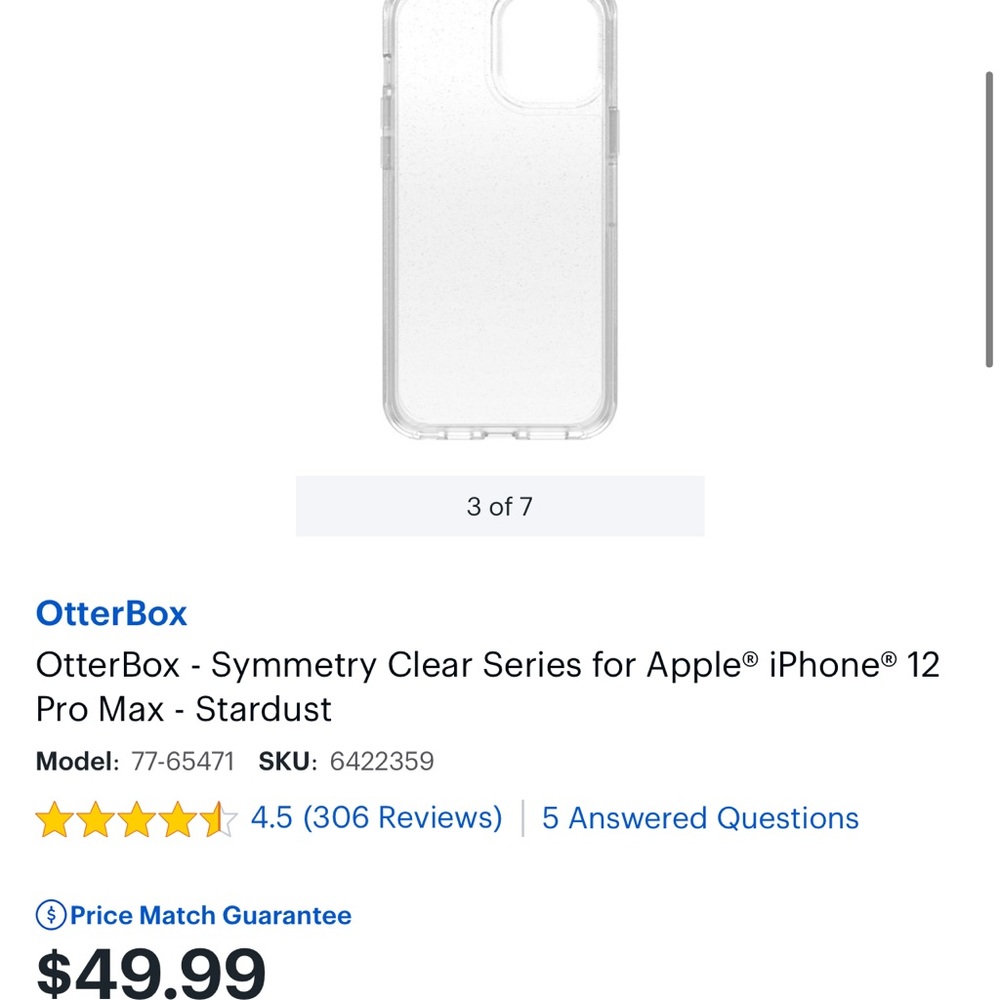Click the yellow star group to rate
The height and width of the screenshot is (1000, 1000).
(135, 818)
